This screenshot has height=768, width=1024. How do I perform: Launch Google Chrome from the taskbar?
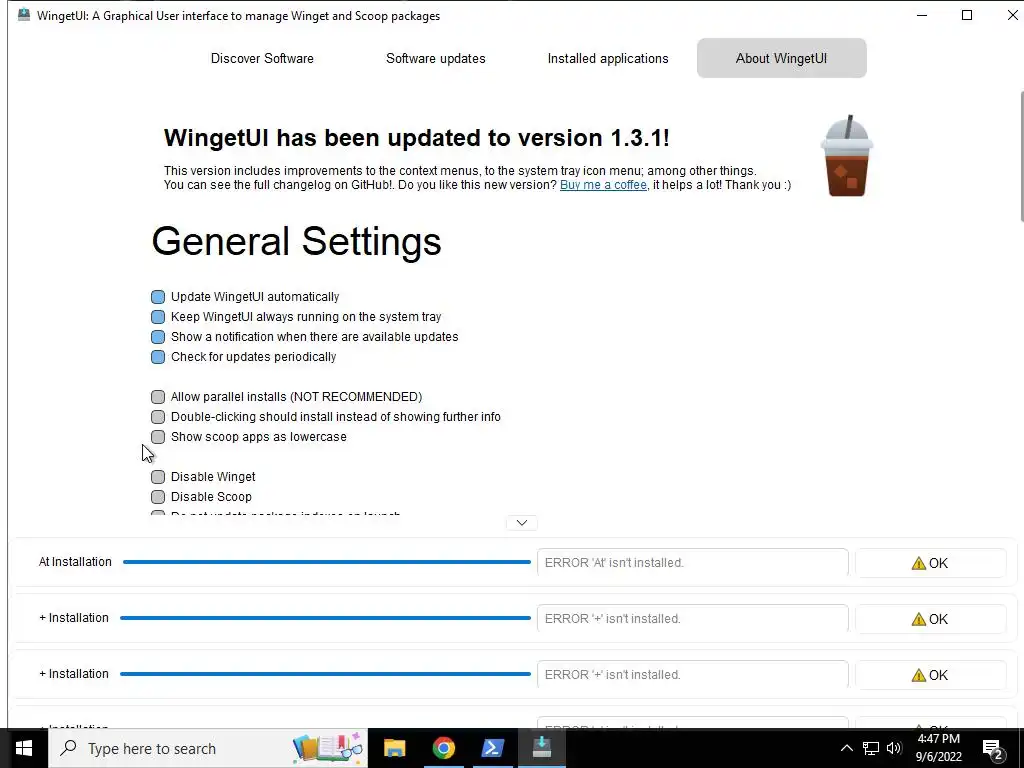443,748
